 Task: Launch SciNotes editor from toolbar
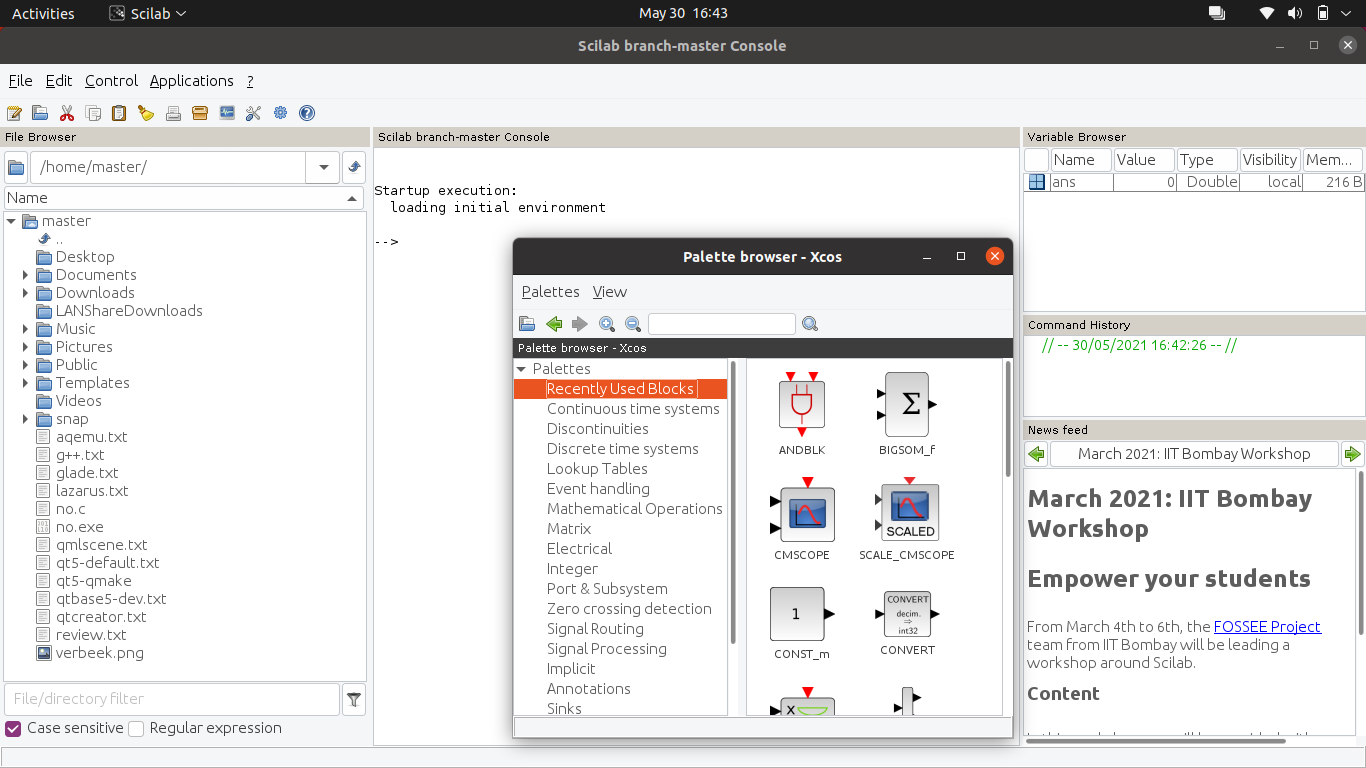point(14,113)
